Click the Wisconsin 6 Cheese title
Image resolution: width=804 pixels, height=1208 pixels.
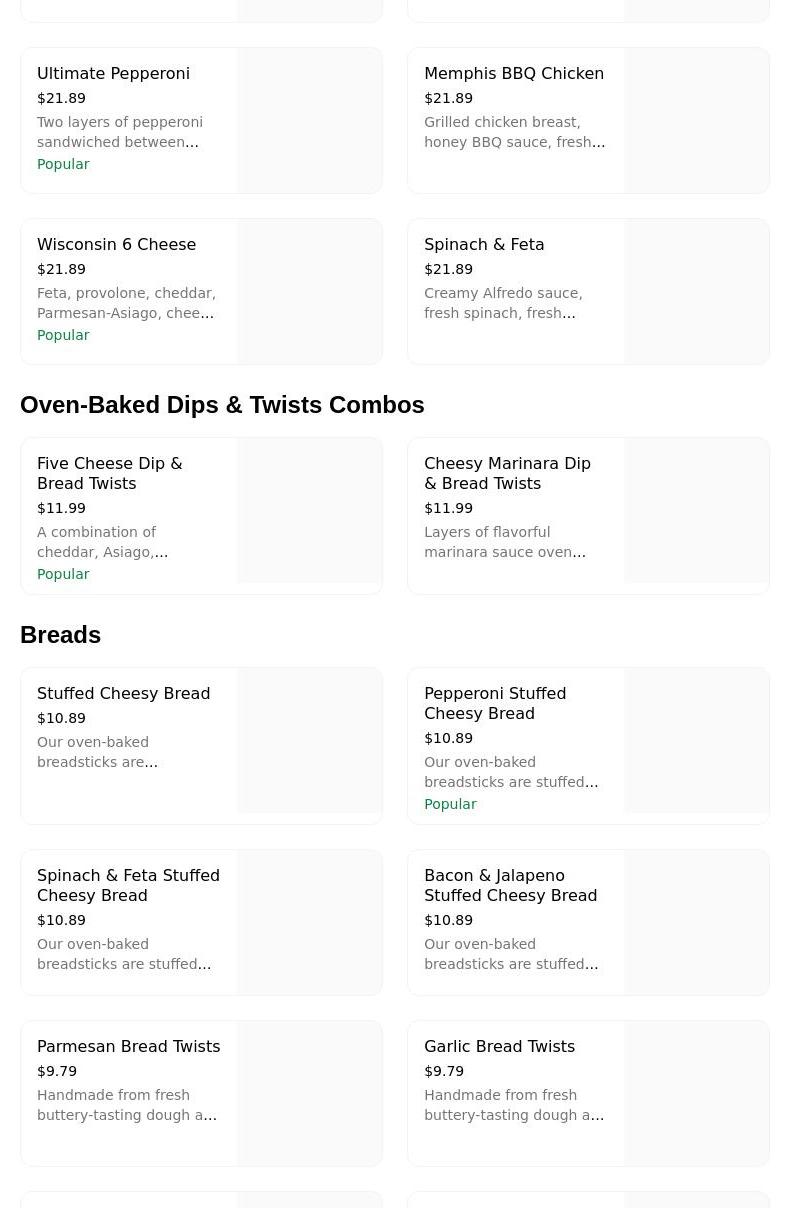coord(116,245)
